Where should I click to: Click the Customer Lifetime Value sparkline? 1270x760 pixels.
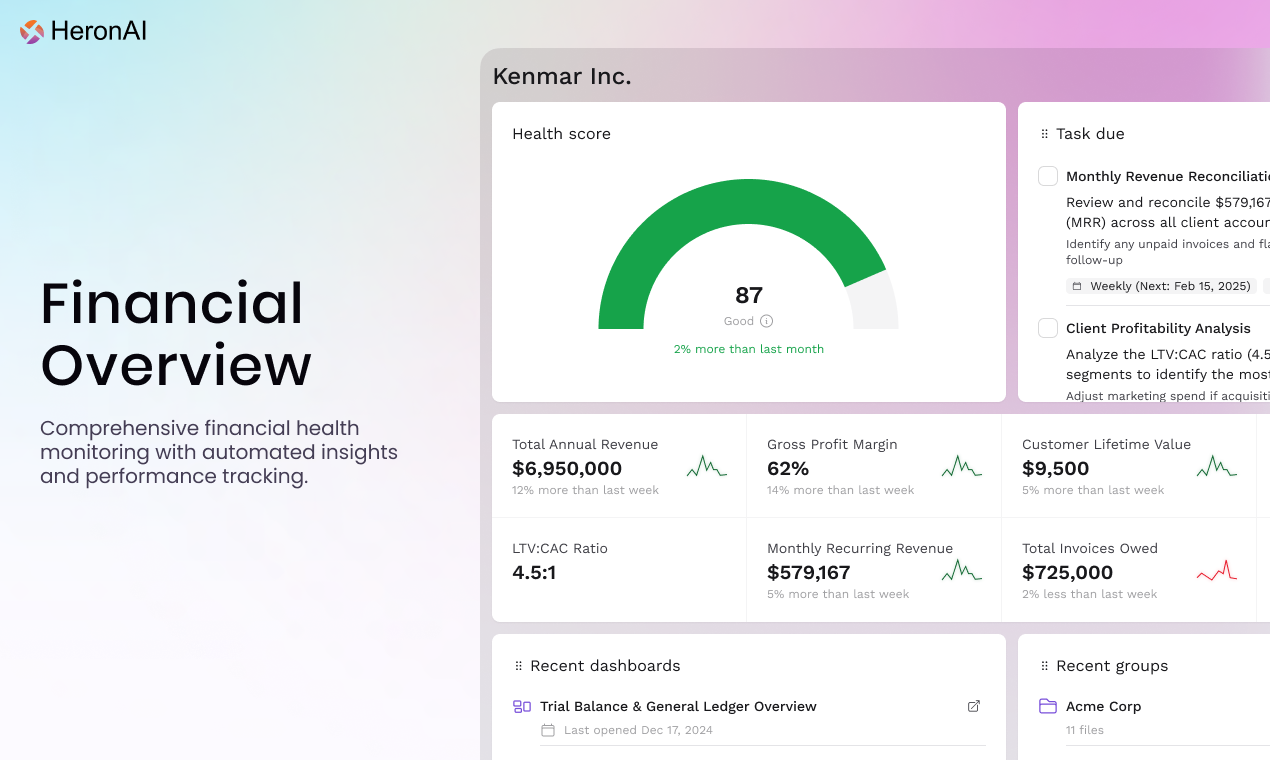(x=1217, y=466)
